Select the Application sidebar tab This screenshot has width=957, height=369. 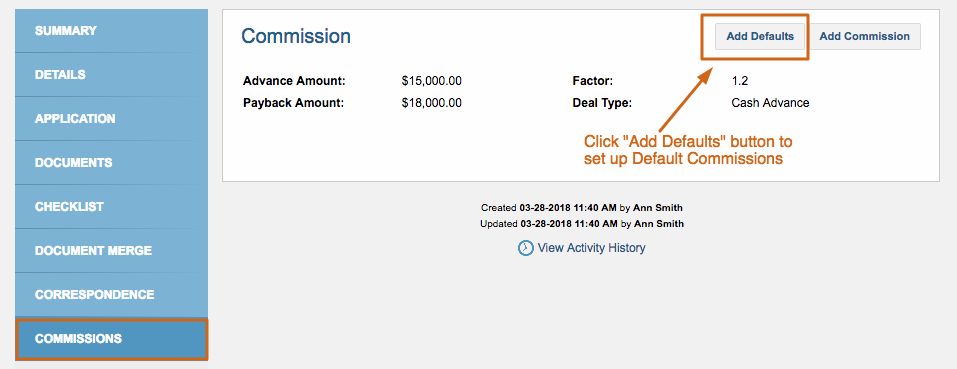[x=111, y=118]
